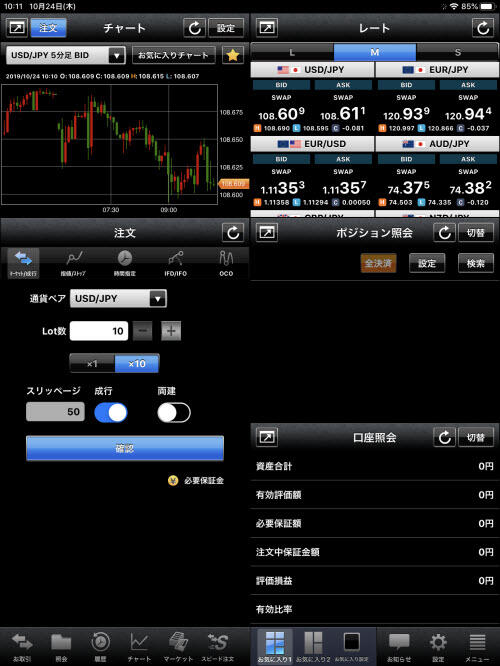This screenshot has width=500, height=666.
Task: Tap 切替 in the account inquiry header
Action: click(x=476, y=437)
